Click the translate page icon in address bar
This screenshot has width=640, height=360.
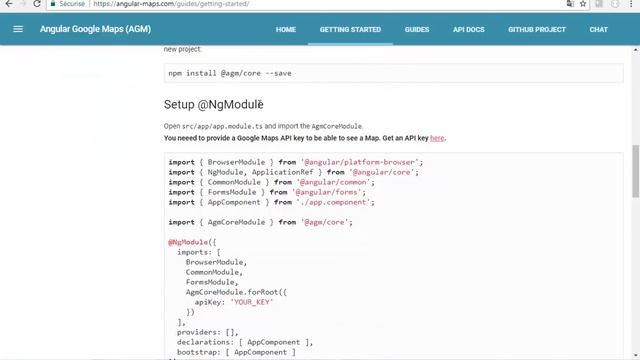pyautogui.click(x=570, y=4)
